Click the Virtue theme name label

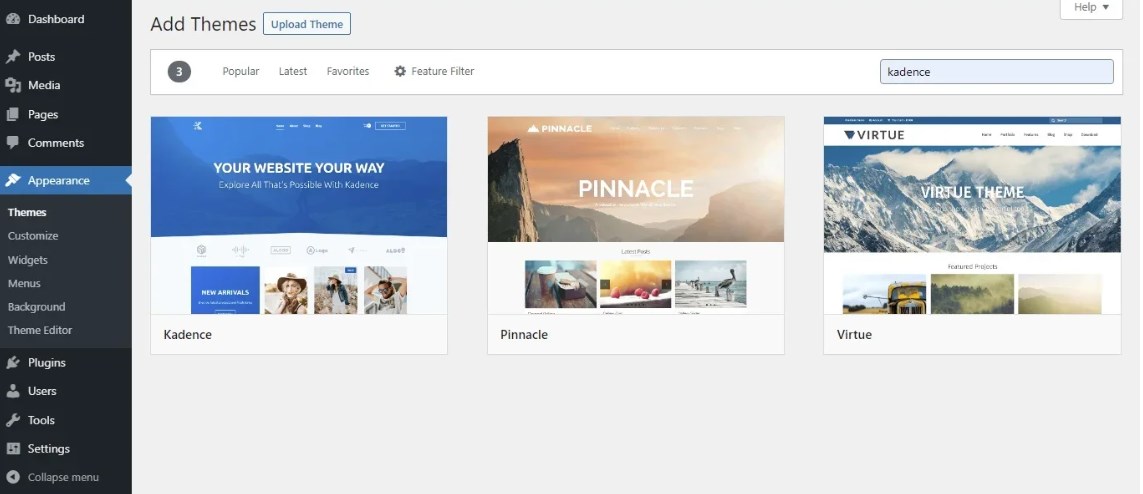pyautogui.click(x=854, y=334)
